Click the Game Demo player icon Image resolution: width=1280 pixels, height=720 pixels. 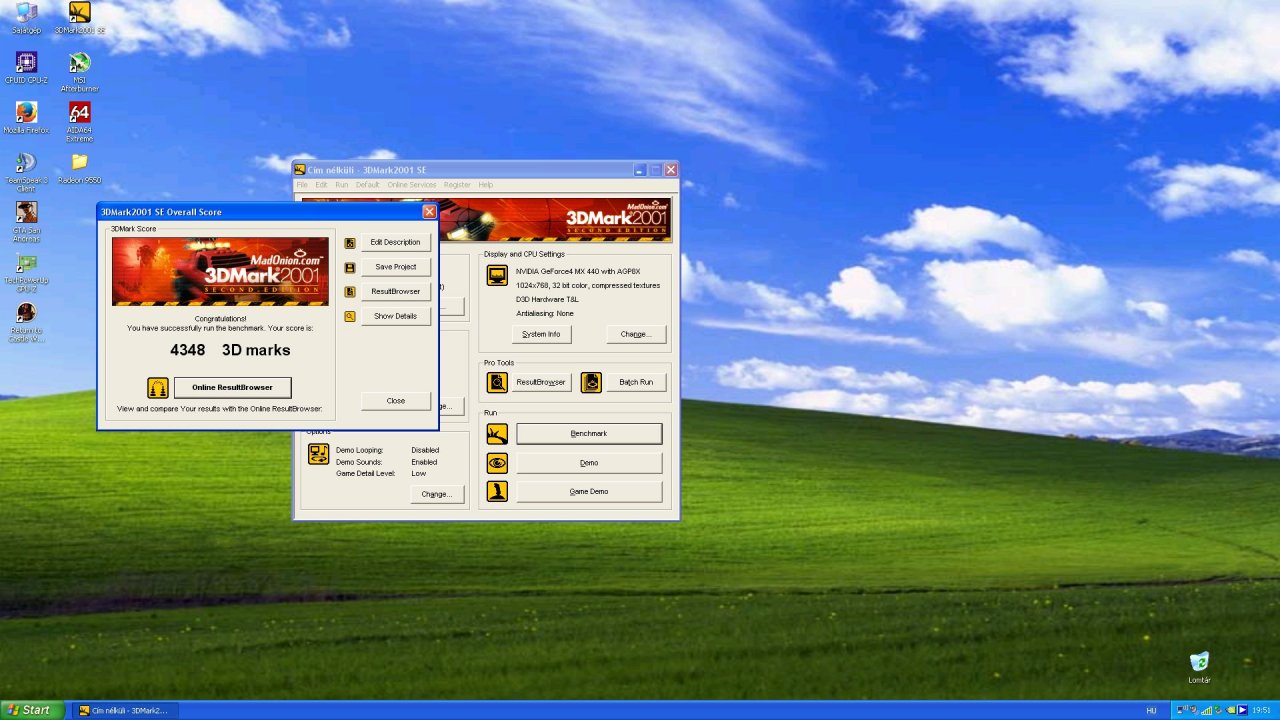pyautogui.click(x=497, y=491)
